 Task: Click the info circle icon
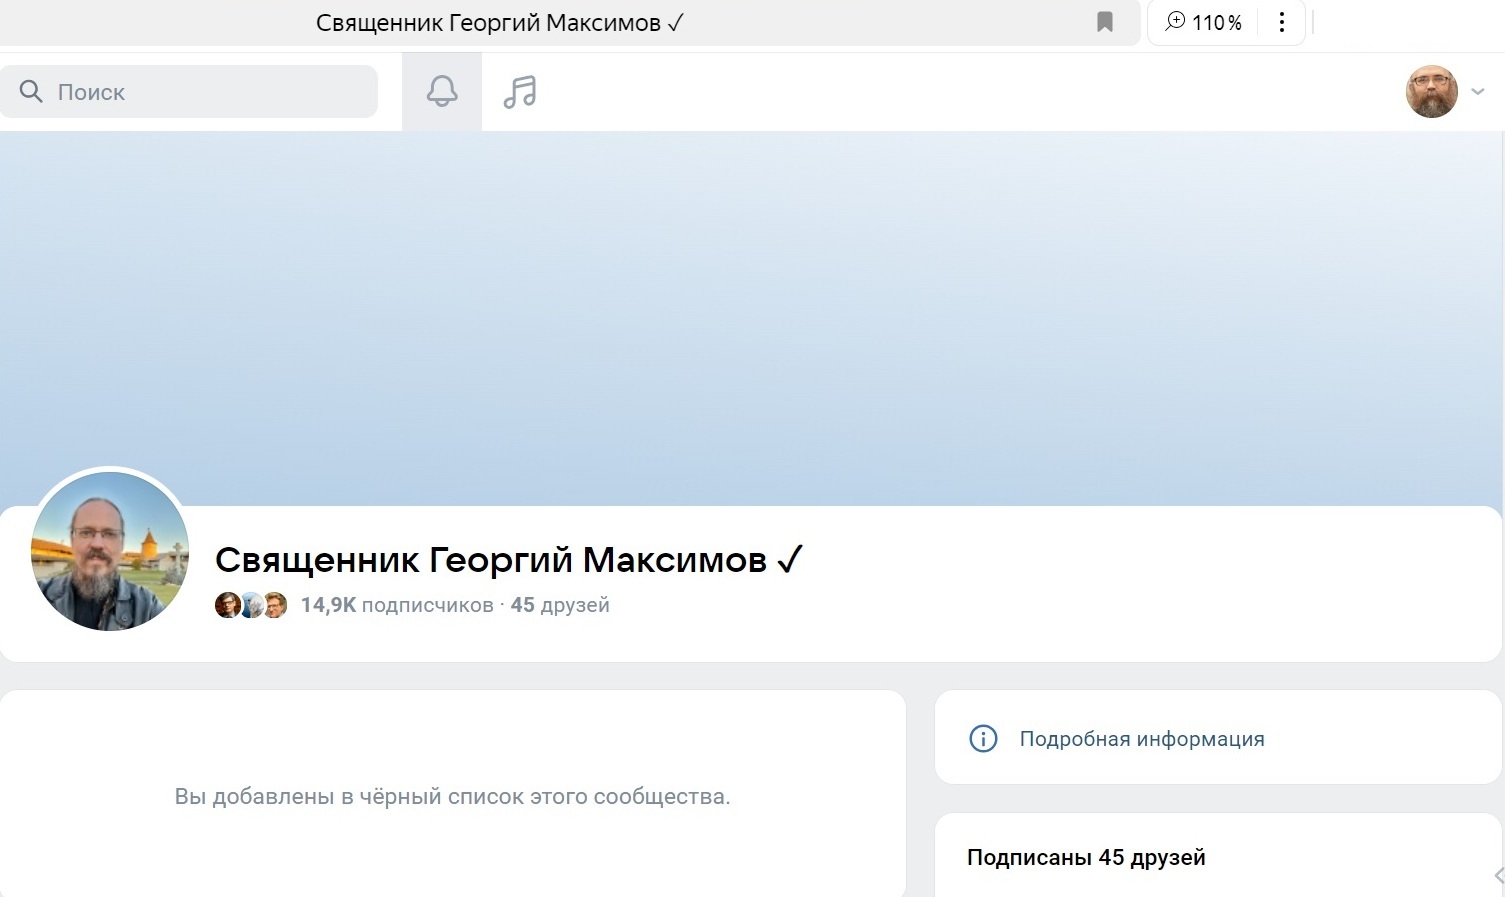[x=983, y=739]
